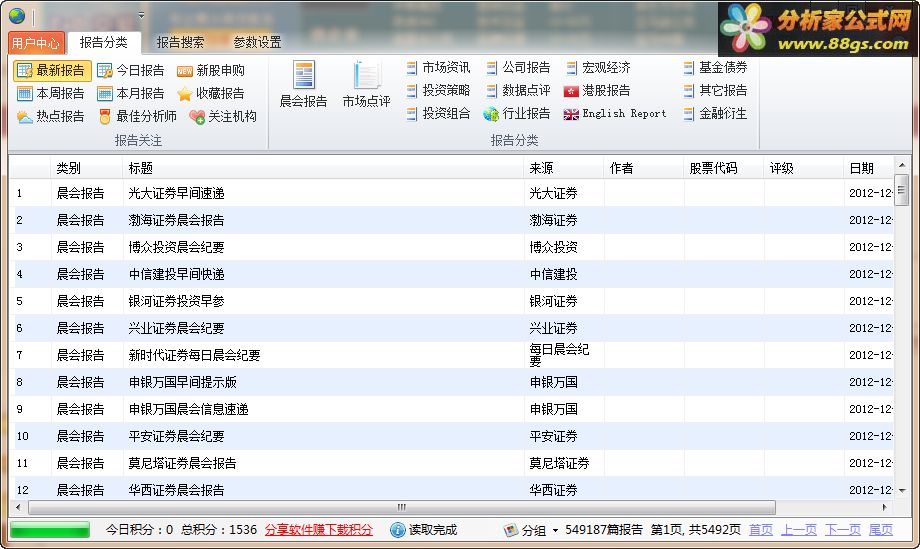This screenshot has width=920, height=549.
Task: Show 本周报告 weekly reports
Action: click(51, 93)
